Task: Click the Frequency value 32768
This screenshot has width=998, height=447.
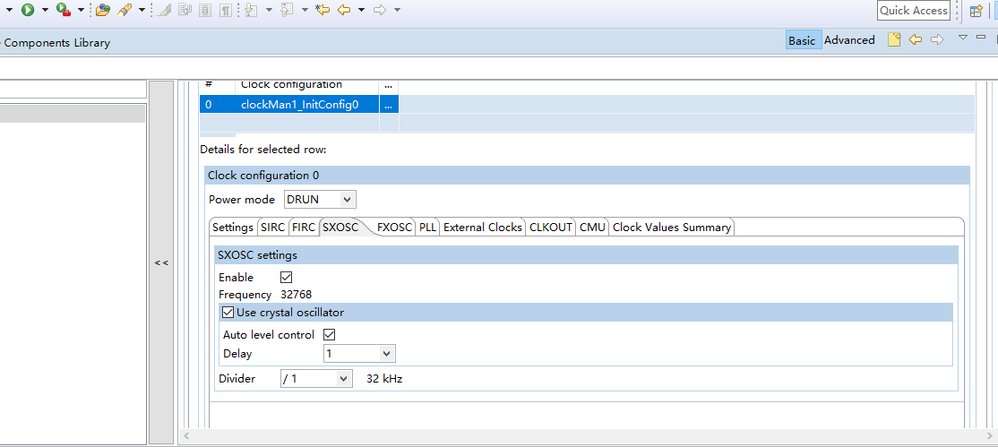Action: [296, 295]
